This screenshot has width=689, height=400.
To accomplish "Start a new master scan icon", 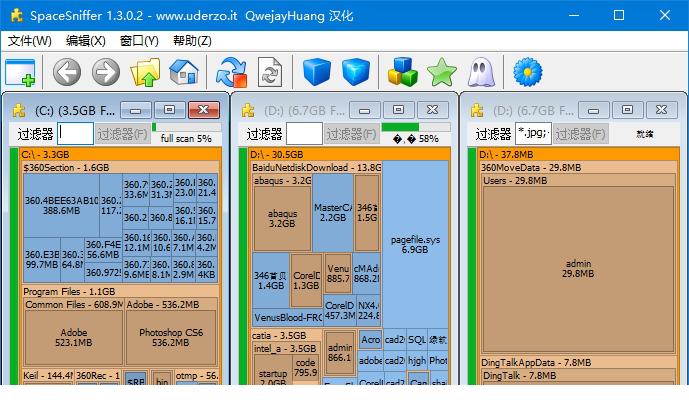I will 231,72.
